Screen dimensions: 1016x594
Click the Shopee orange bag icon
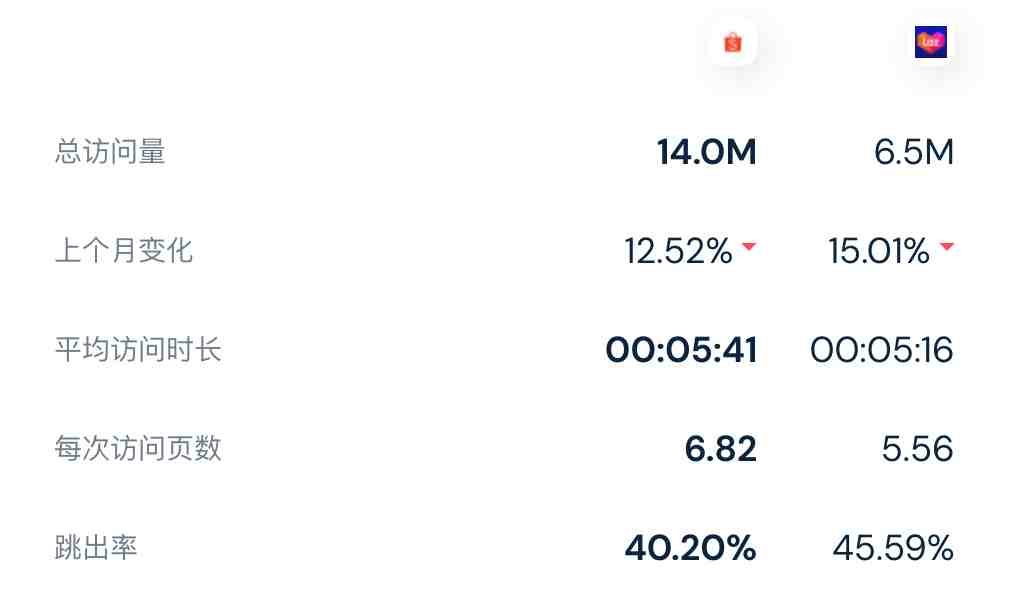pos(733,42)
